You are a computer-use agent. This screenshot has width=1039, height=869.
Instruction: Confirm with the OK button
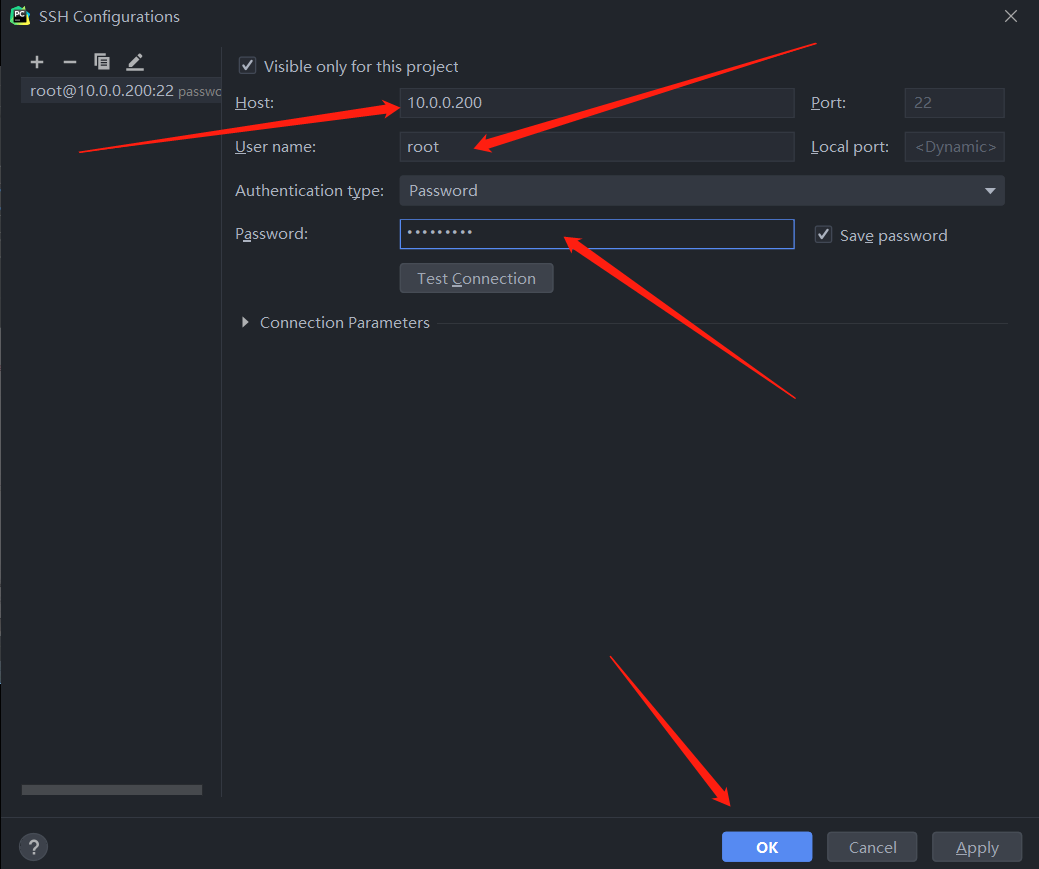click(x=767, y=847)
